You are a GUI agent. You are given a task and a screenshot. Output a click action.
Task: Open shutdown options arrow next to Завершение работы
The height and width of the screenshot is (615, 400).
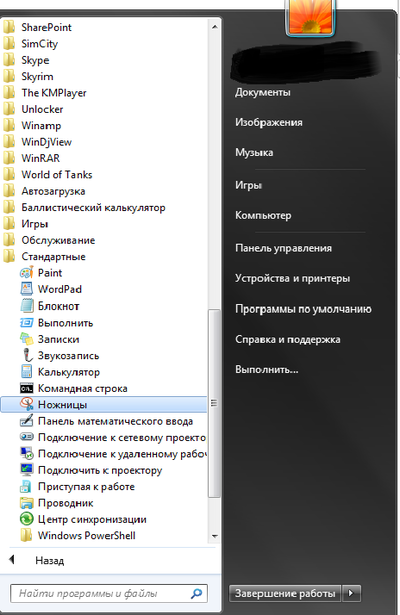[351, 593]
